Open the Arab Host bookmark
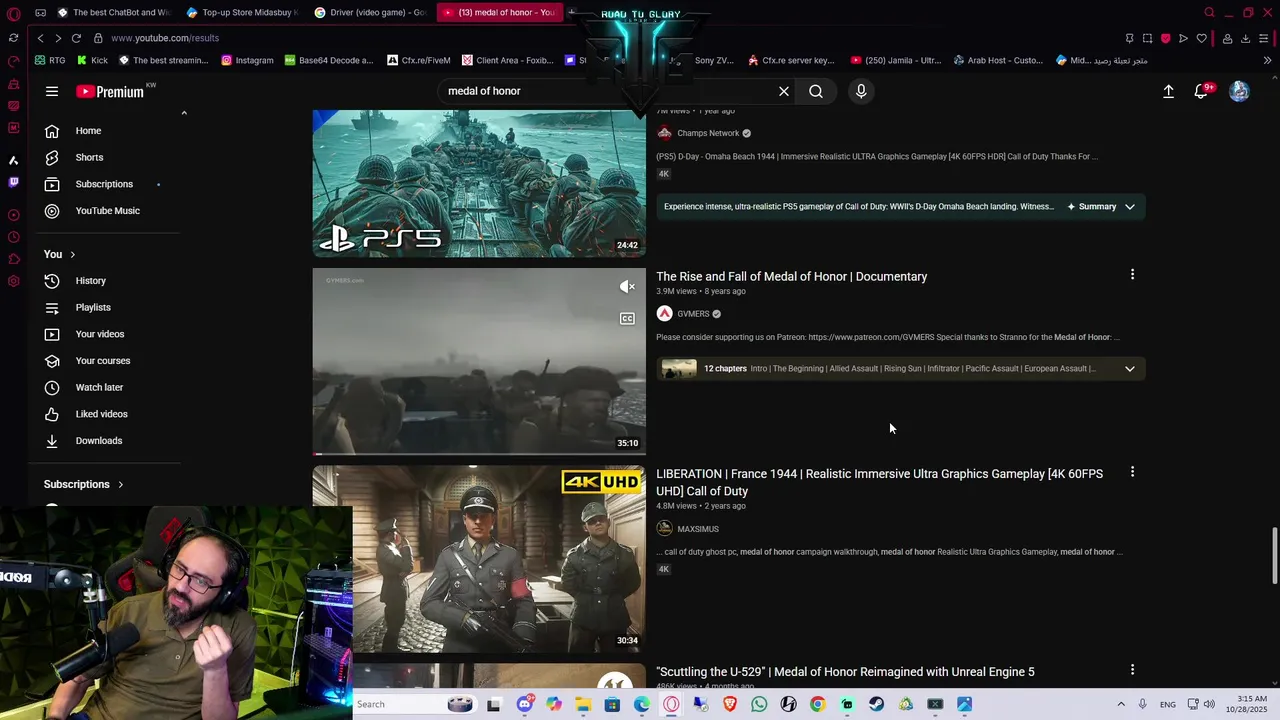1280x720 pixels. (998, 60)
